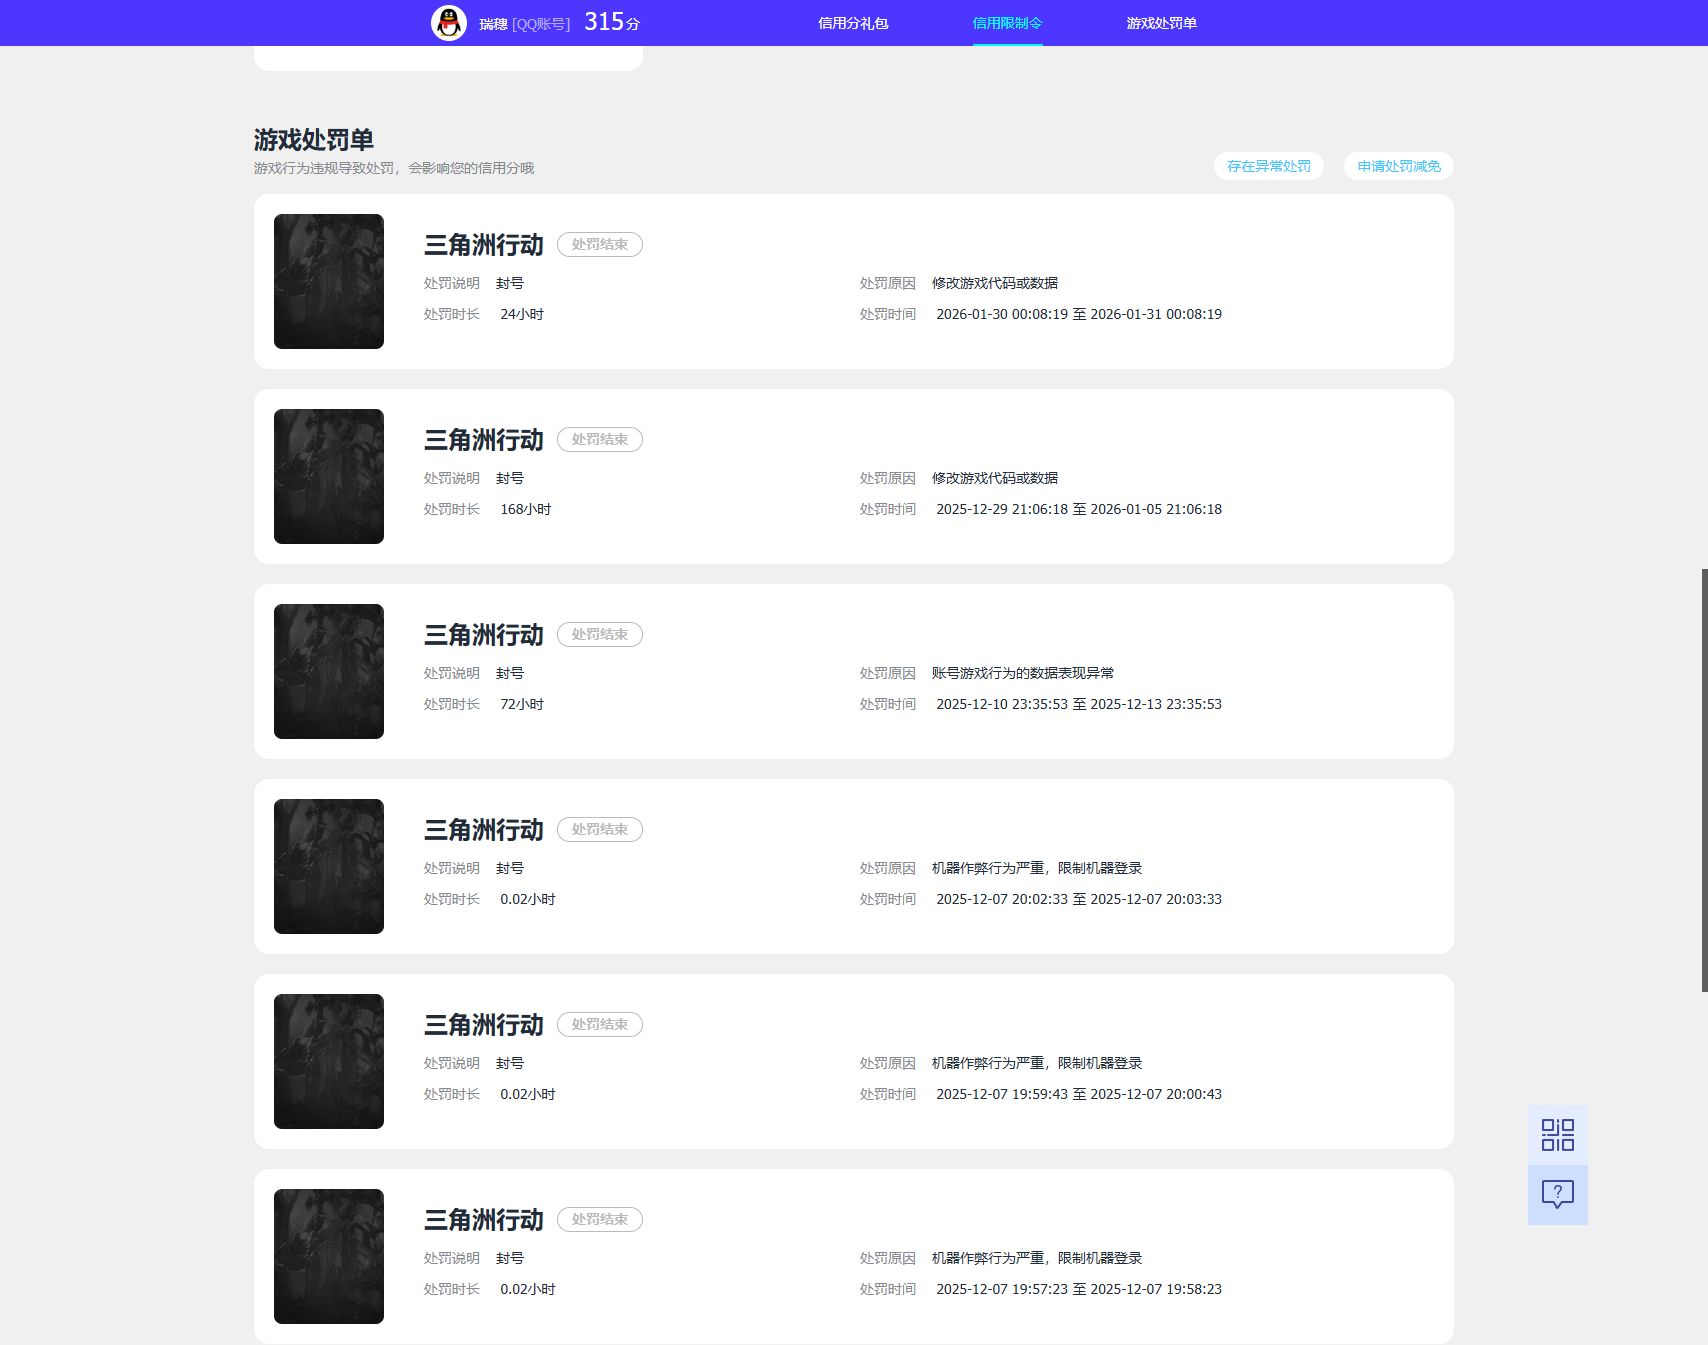Click time range 2026-01-30 00:08:19 至 2026-01-31
The image size is (1708, 1345).
pos(1079,314)
